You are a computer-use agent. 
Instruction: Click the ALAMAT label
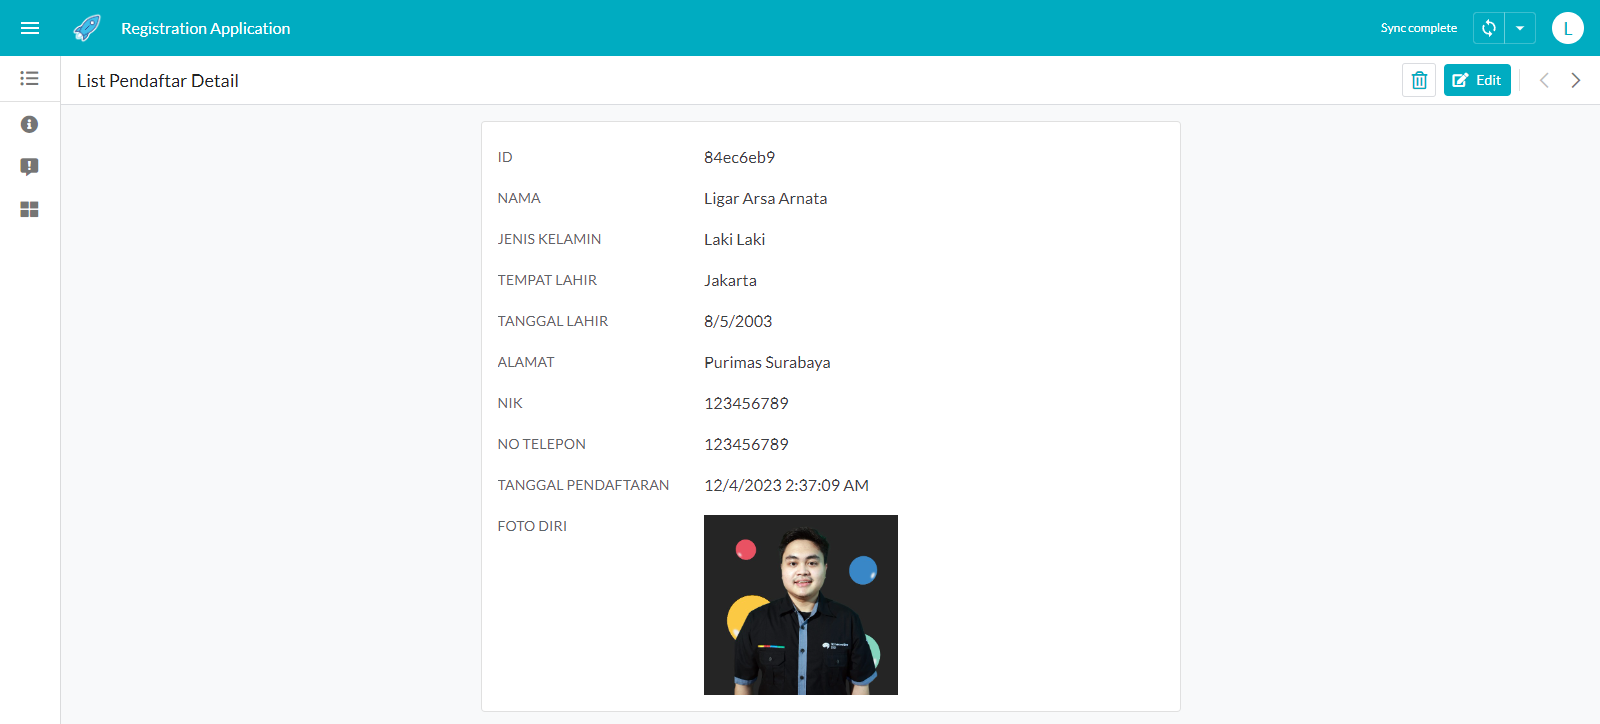(x=526, y=362)
